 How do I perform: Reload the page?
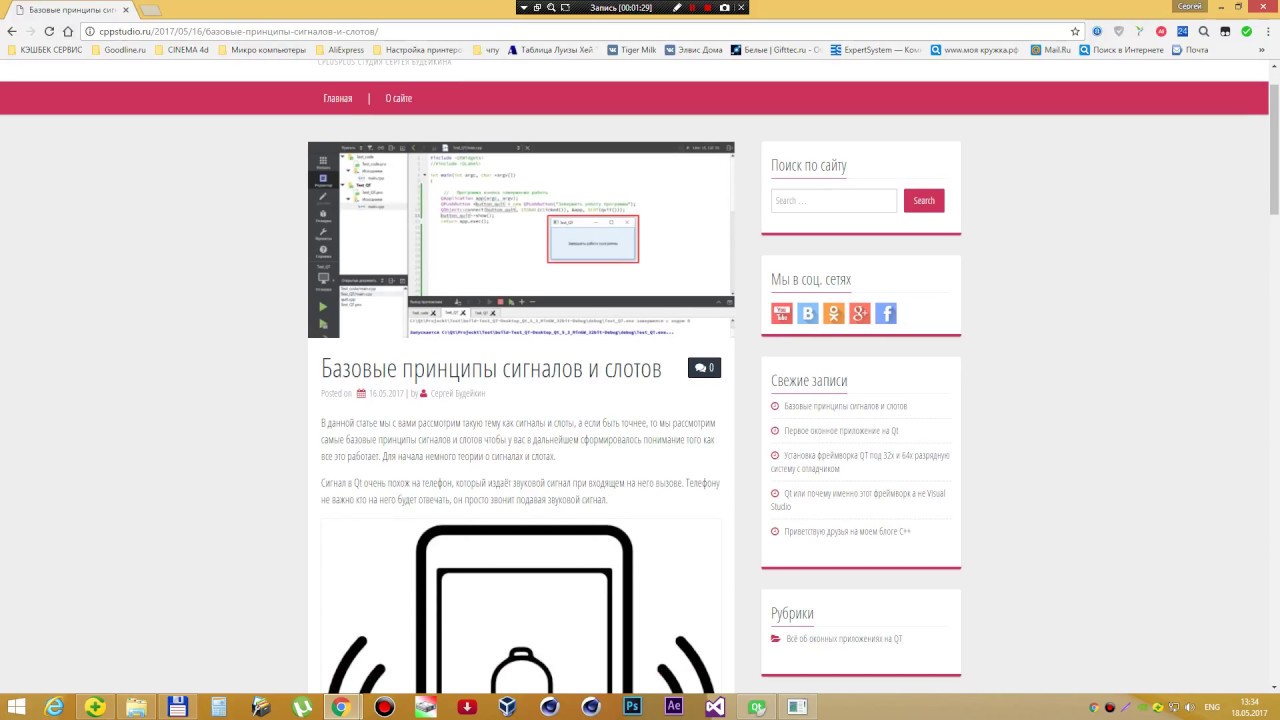(x=49, y=31)
